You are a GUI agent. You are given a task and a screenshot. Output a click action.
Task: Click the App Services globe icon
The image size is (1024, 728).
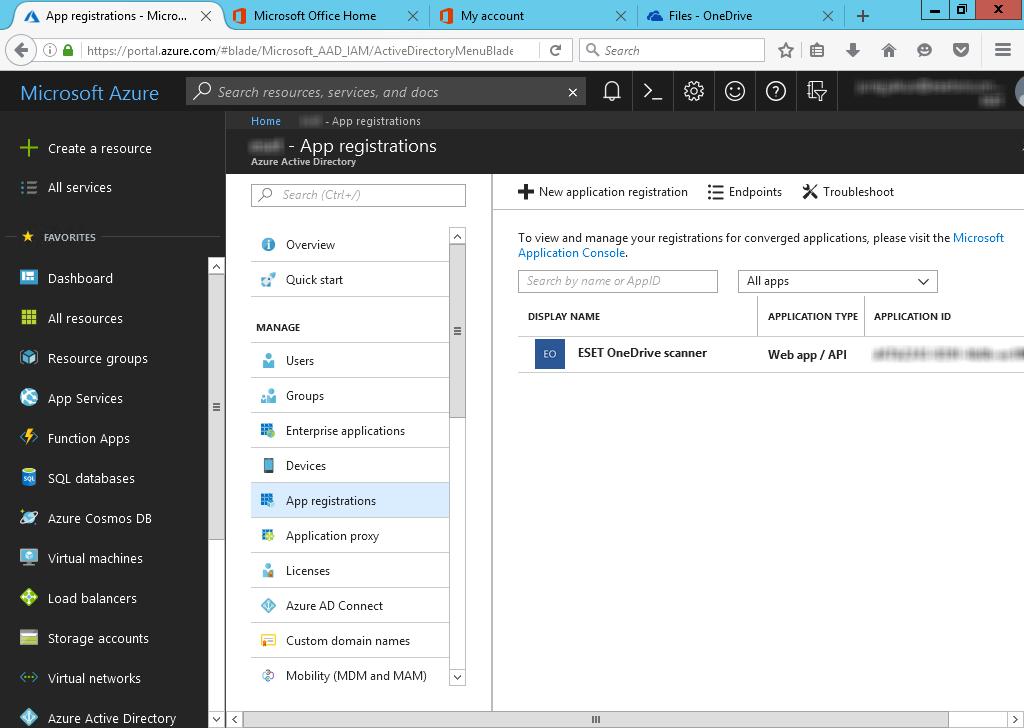pos(29,397)
